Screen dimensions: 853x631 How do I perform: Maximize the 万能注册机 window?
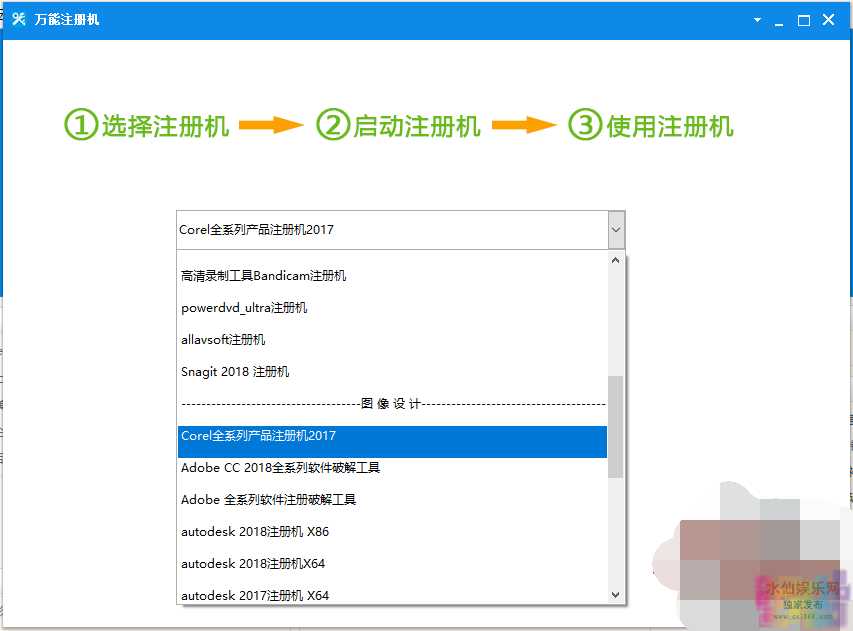point(804,20)
